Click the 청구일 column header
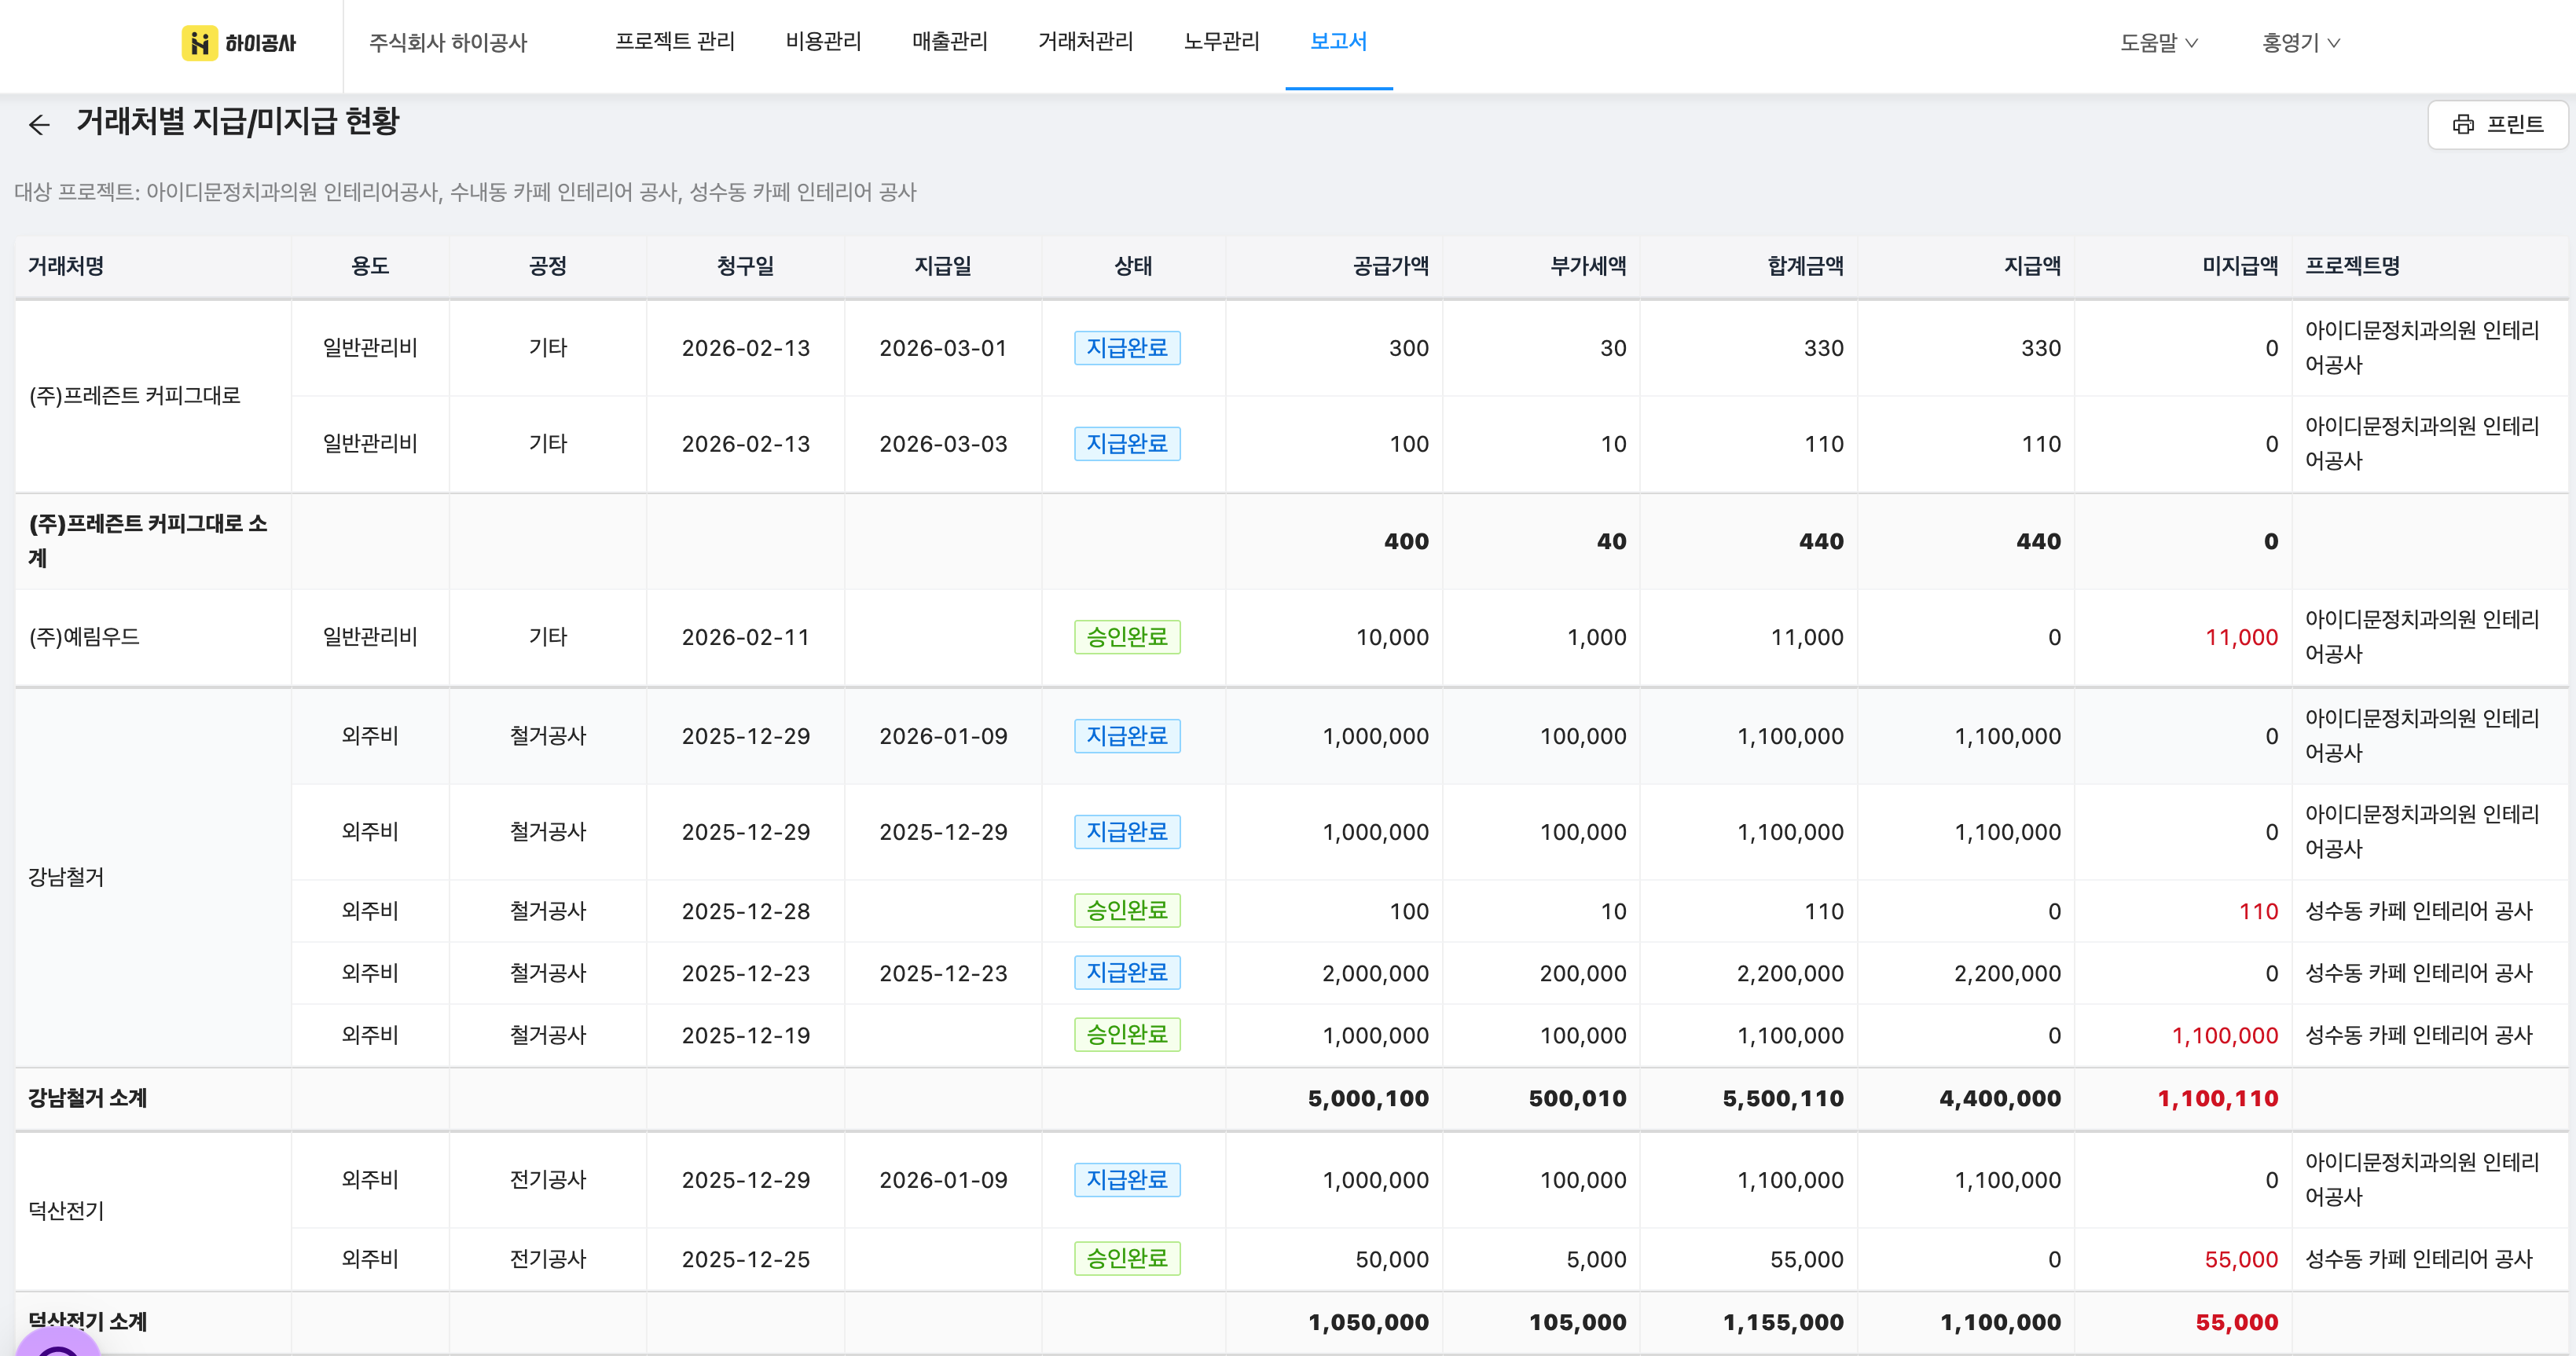 (x=745, y=266)
